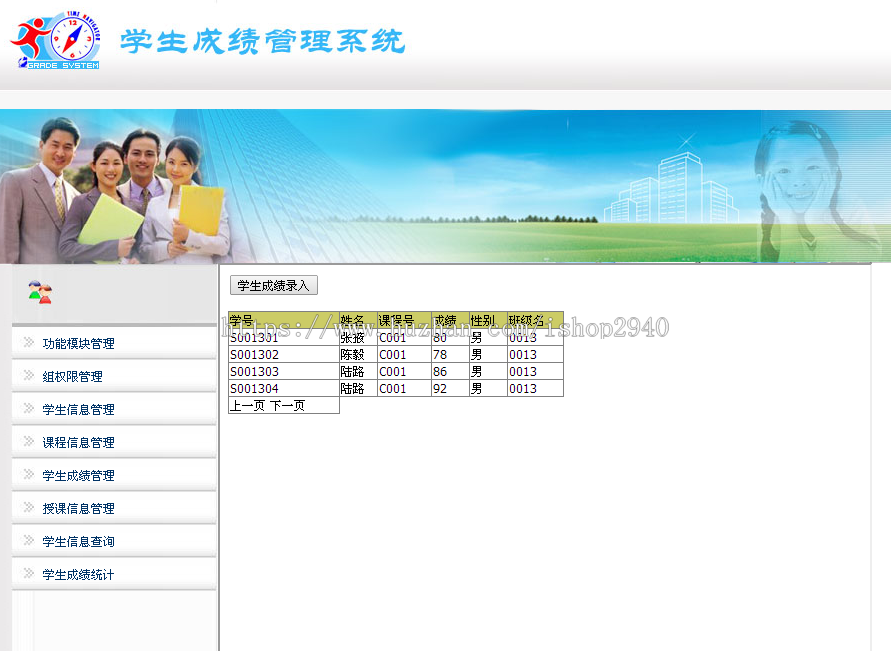Click the 成绩 column header
Screen dimensions: 891x651
(x=450, y=320)
